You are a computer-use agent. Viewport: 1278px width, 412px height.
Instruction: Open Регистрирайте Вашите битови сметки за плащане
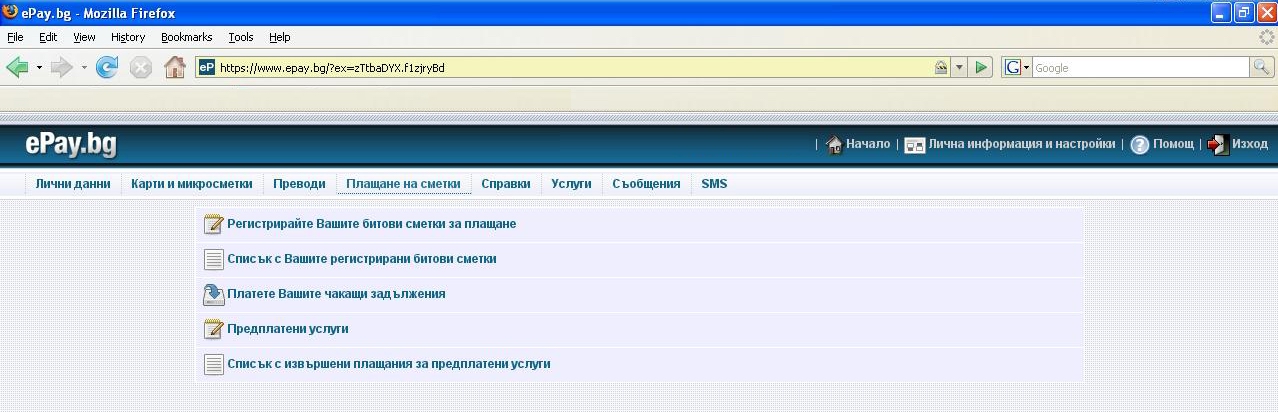pos(372,224)
